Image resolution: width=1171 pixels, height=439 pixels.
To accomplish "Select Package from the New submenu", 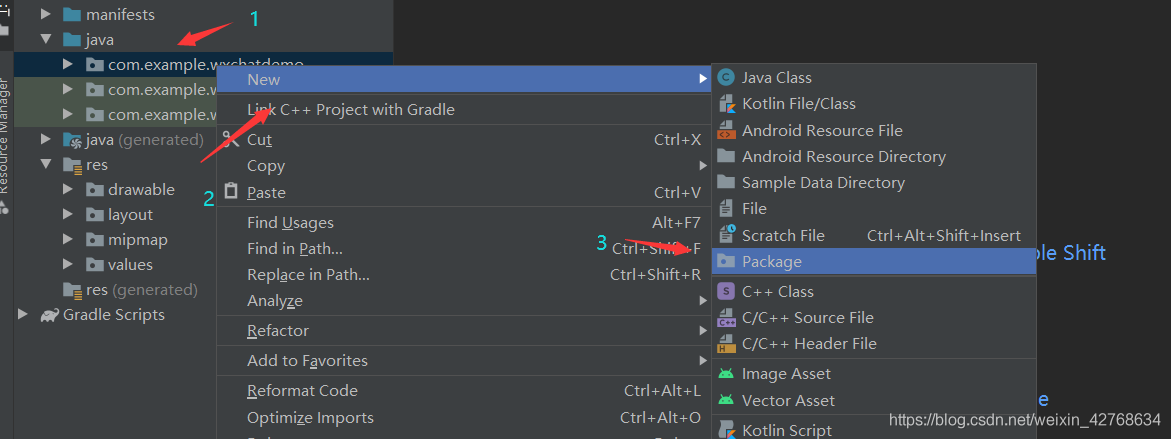I will 772,262.
